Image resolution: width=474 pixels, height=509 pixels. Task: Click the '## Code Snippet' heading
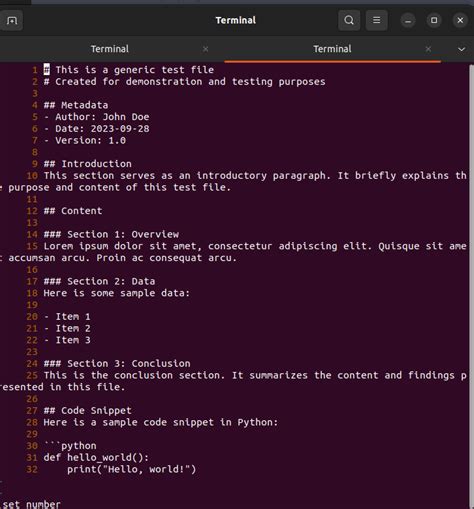coord(87,410)
